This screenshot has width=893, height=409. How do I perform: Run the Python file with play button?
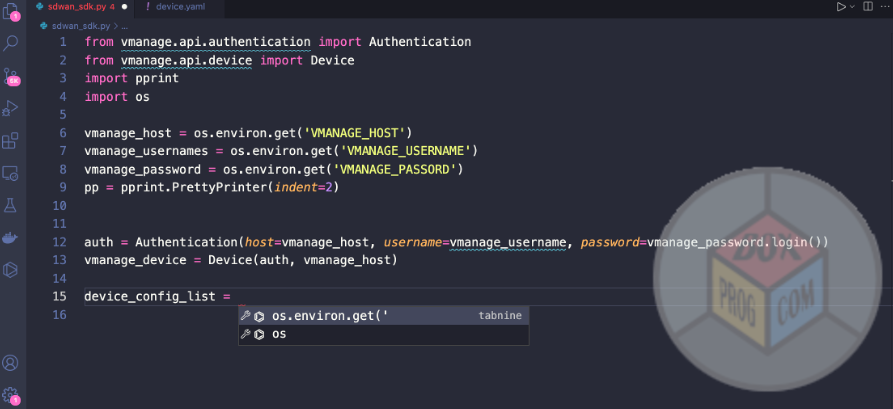(x=841, y=7)
